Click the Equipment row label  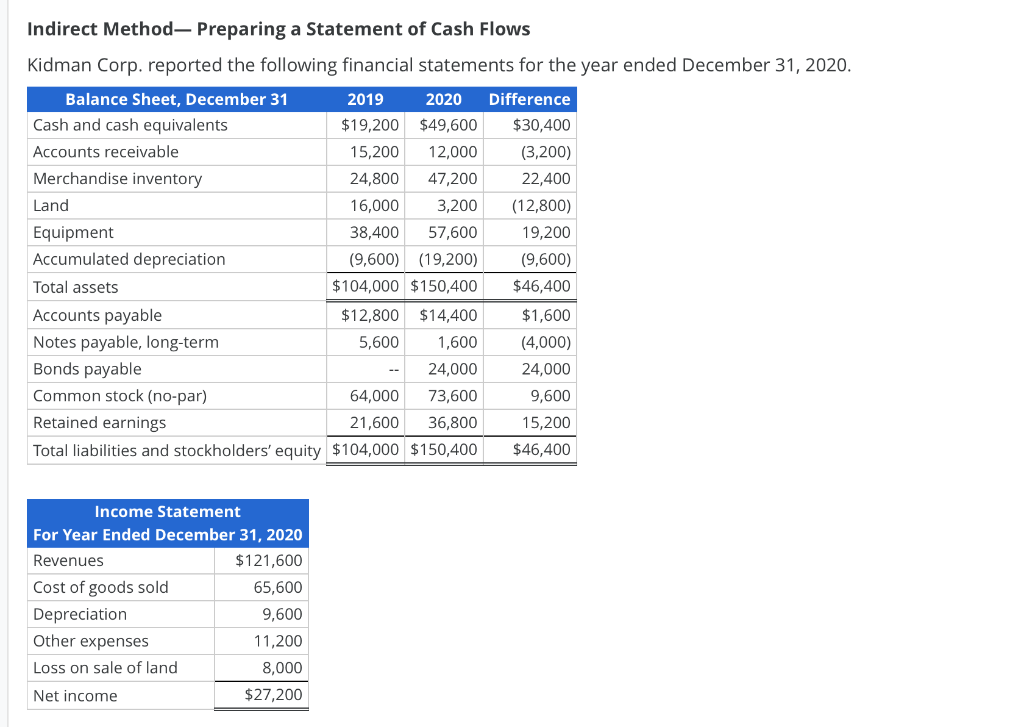point(69,232)
